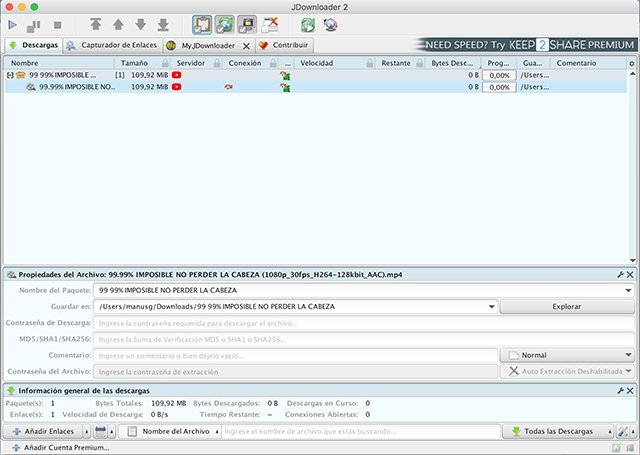
Task: Open bottom-right settings tools icon
Action: tap(622, 431)
